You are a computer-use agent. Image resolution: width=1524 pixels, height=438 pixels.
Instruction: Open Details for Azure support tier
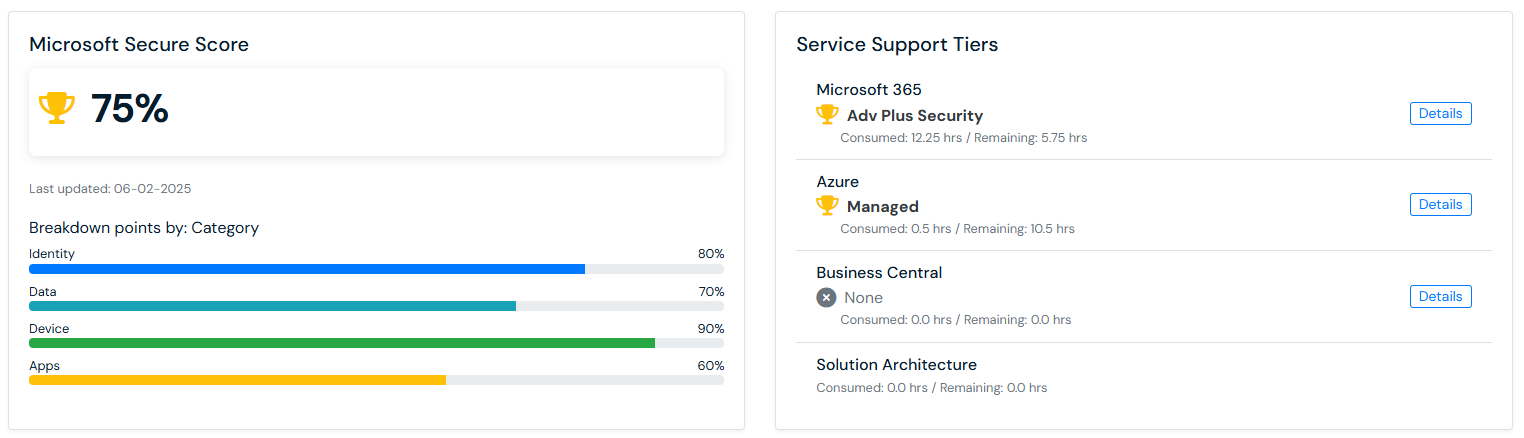[1440, 205]
